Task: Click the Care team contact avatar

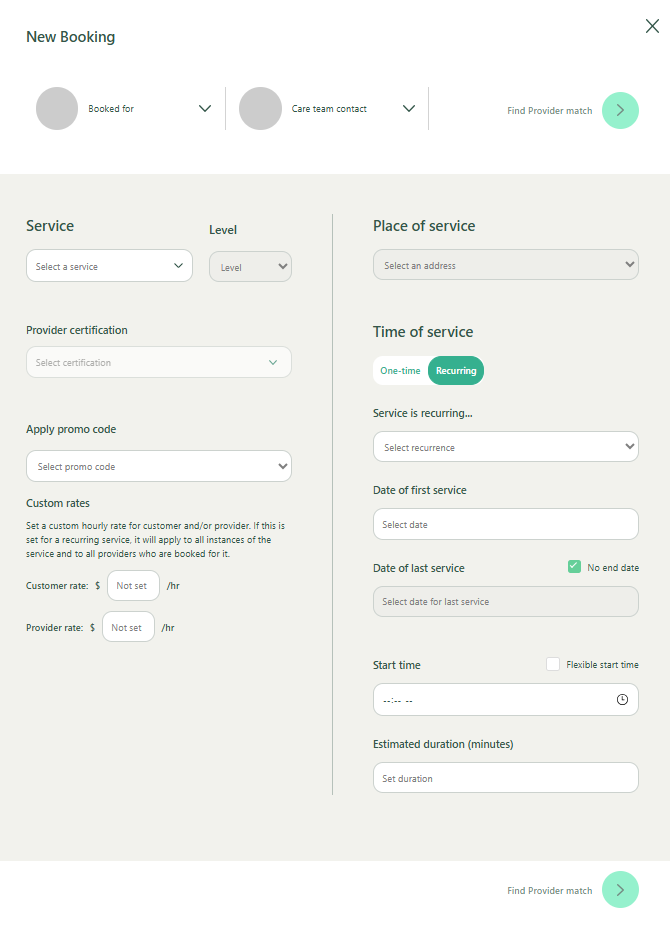Action: point(260,109)
